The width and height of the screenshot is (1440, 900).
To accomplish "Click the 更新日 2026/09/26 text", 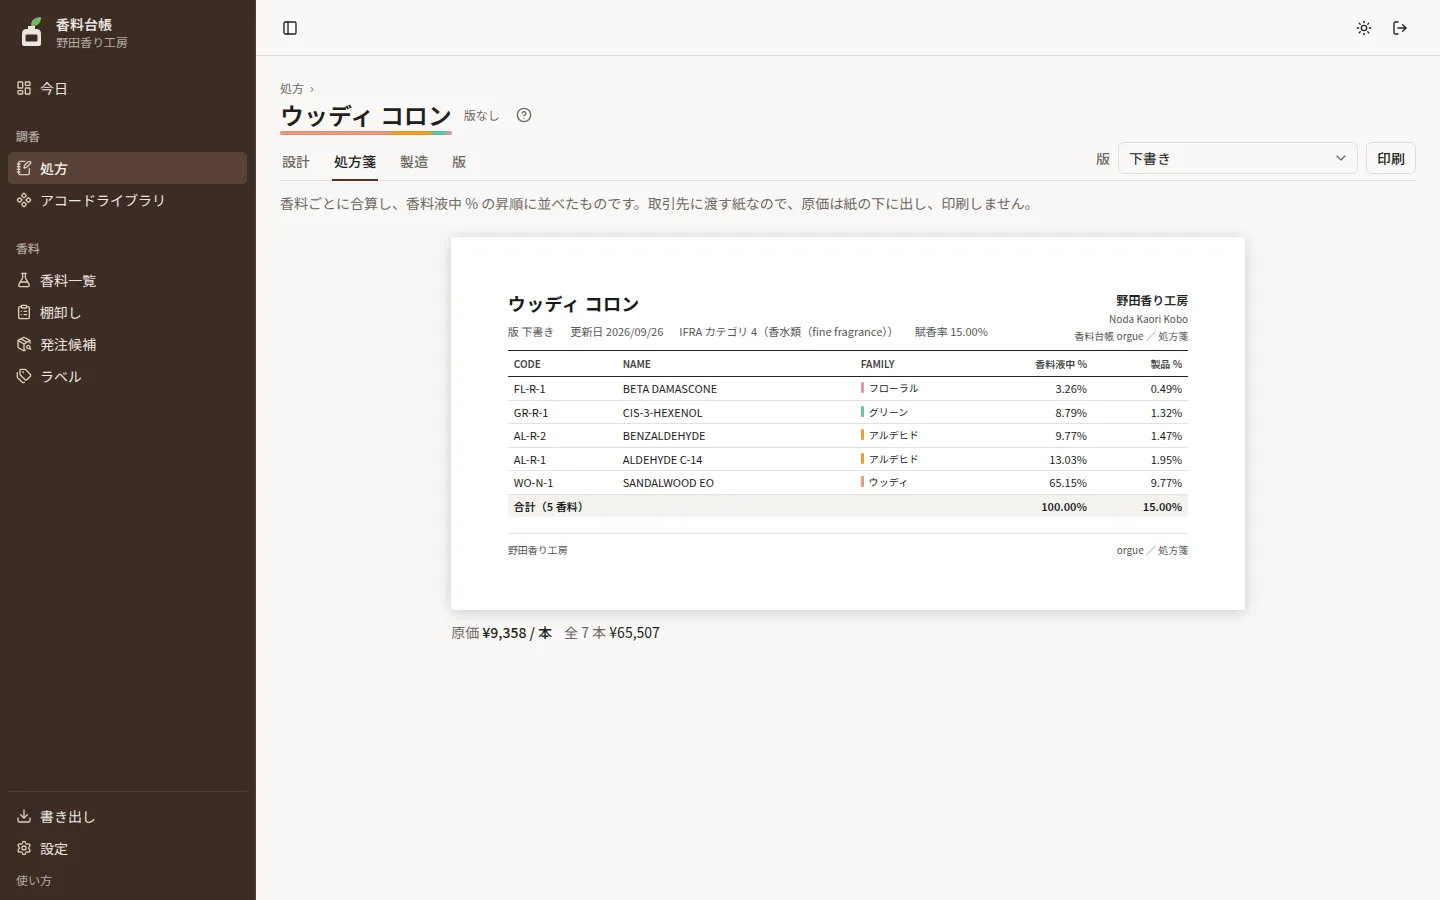I will click(x=617, y=332).
